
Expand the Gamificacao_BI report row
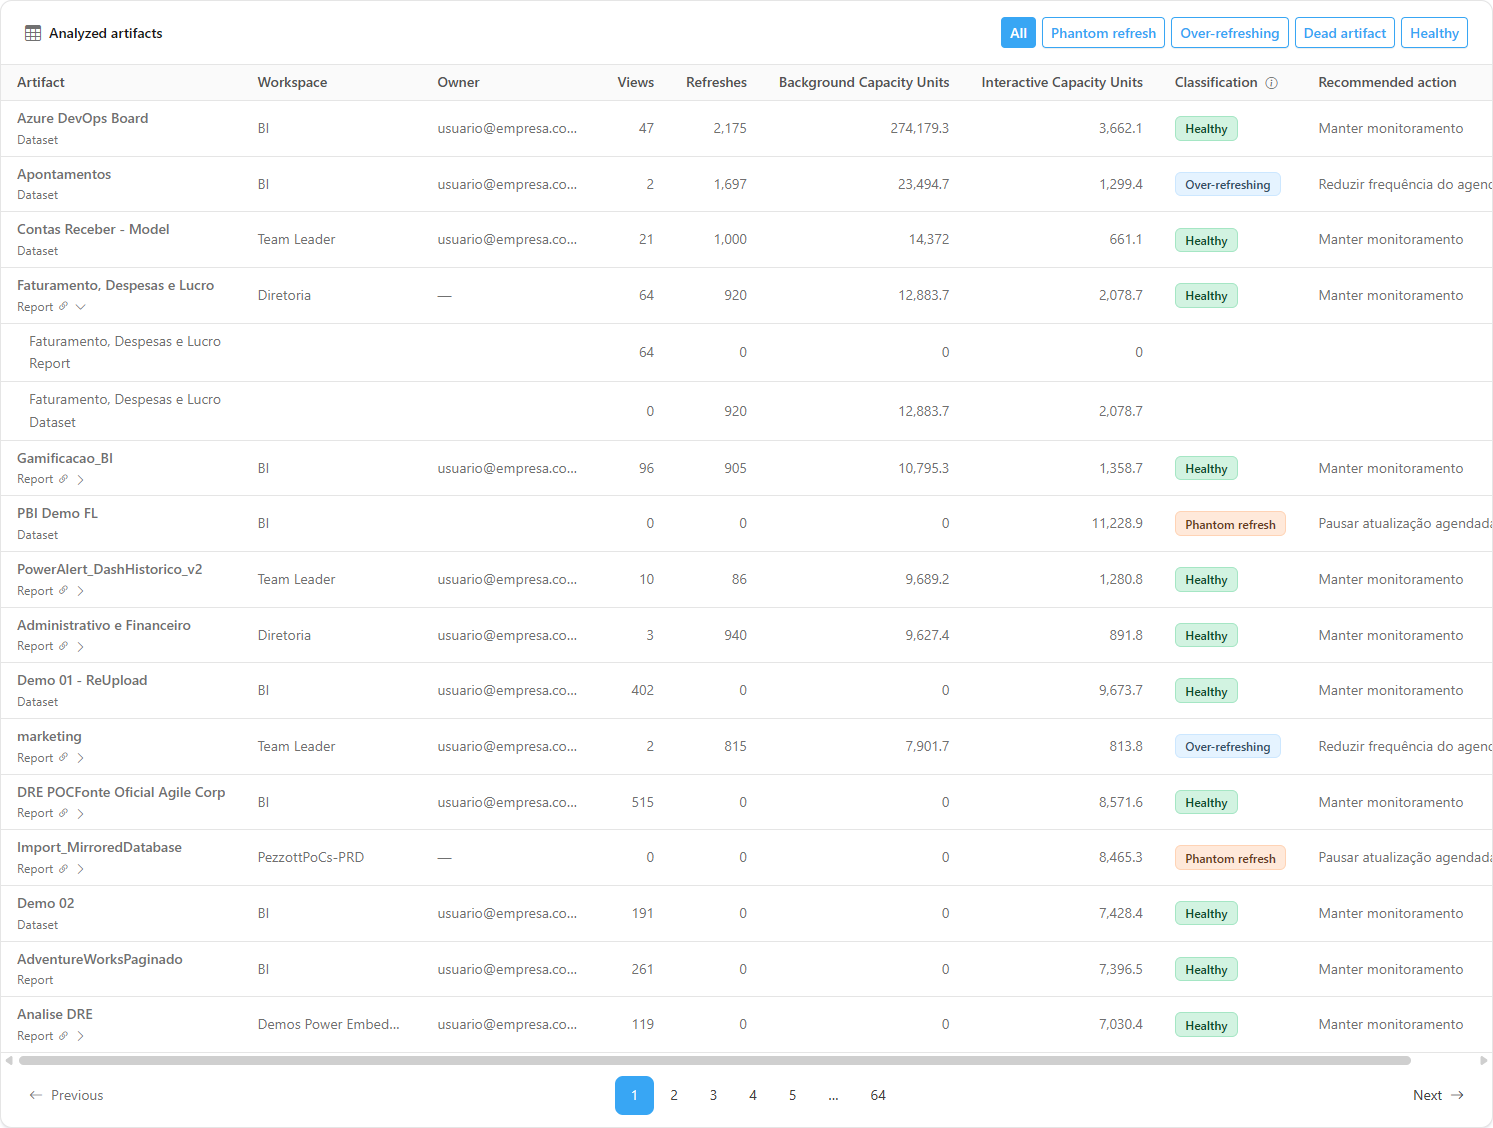coord(81,480)
